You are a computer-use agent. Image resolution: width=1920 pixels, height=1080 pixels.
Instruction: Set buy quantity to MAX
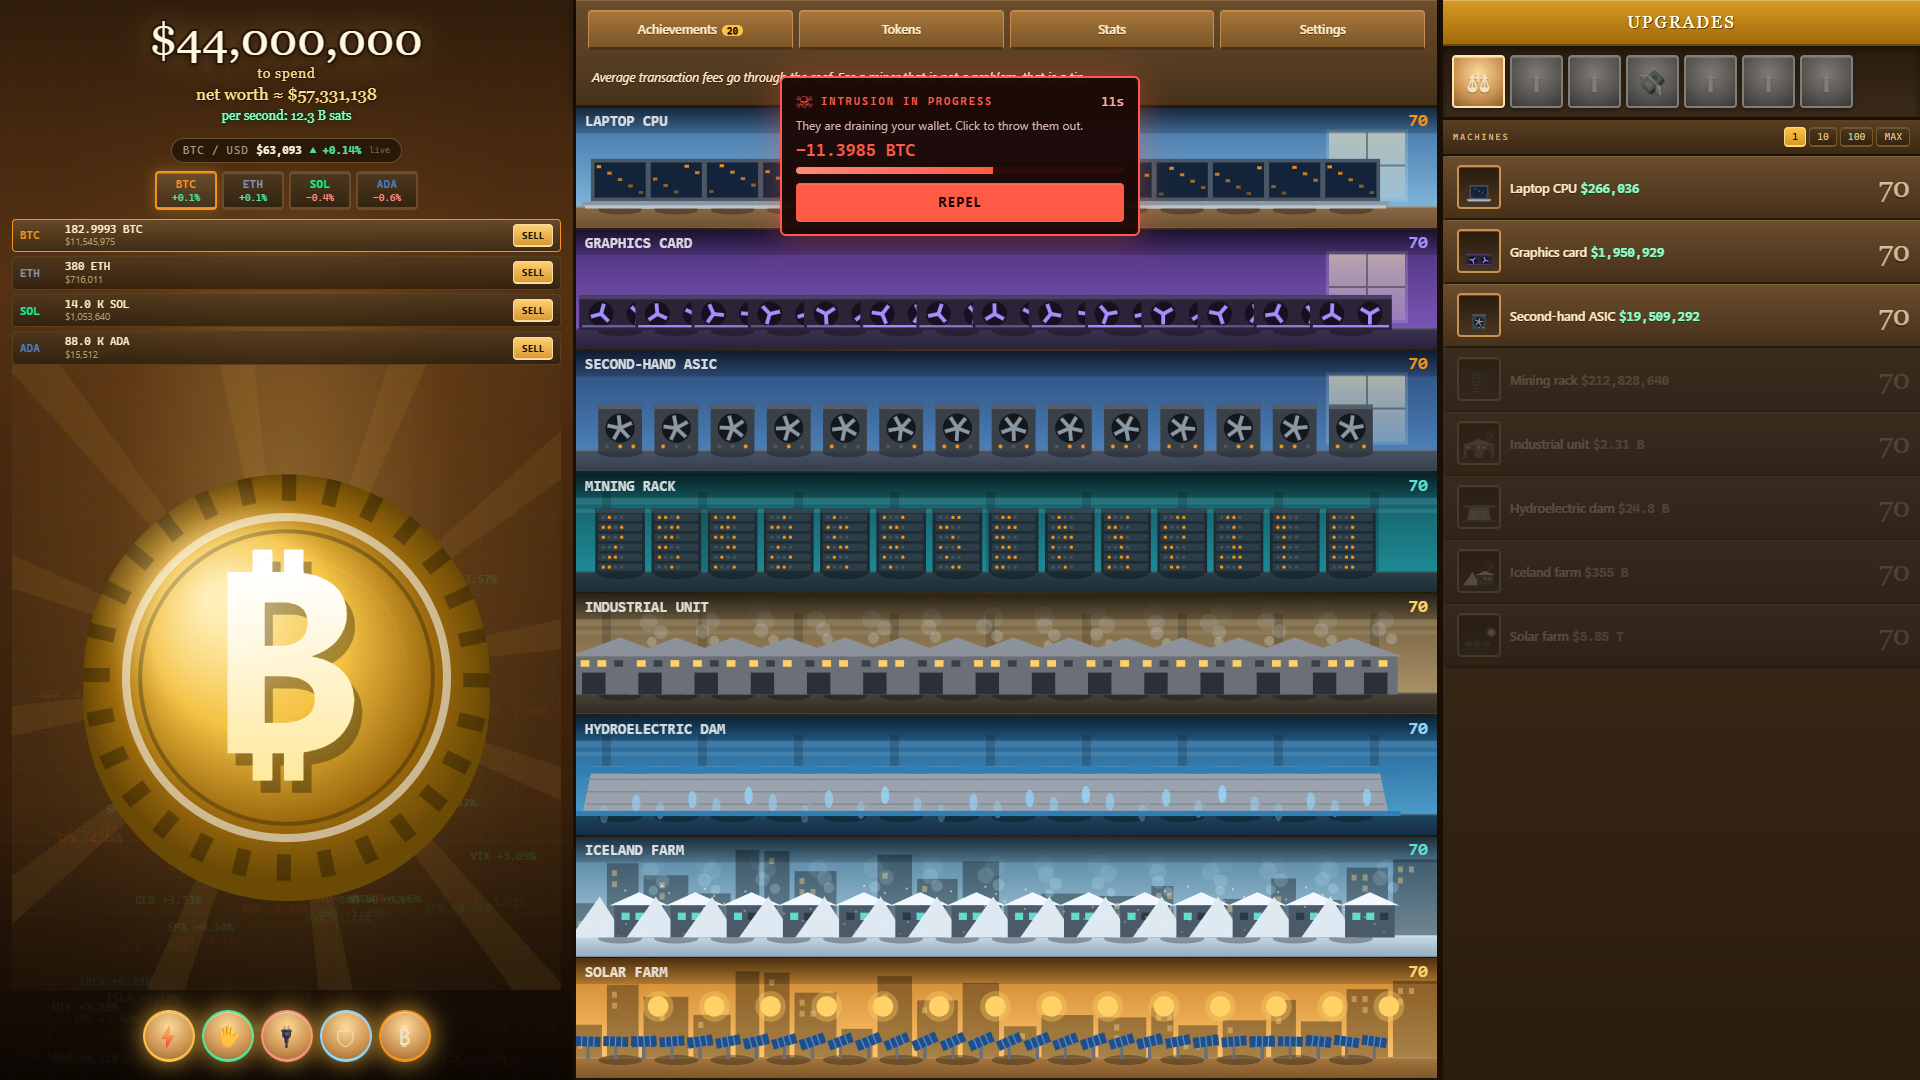(x=1893, y=137)
